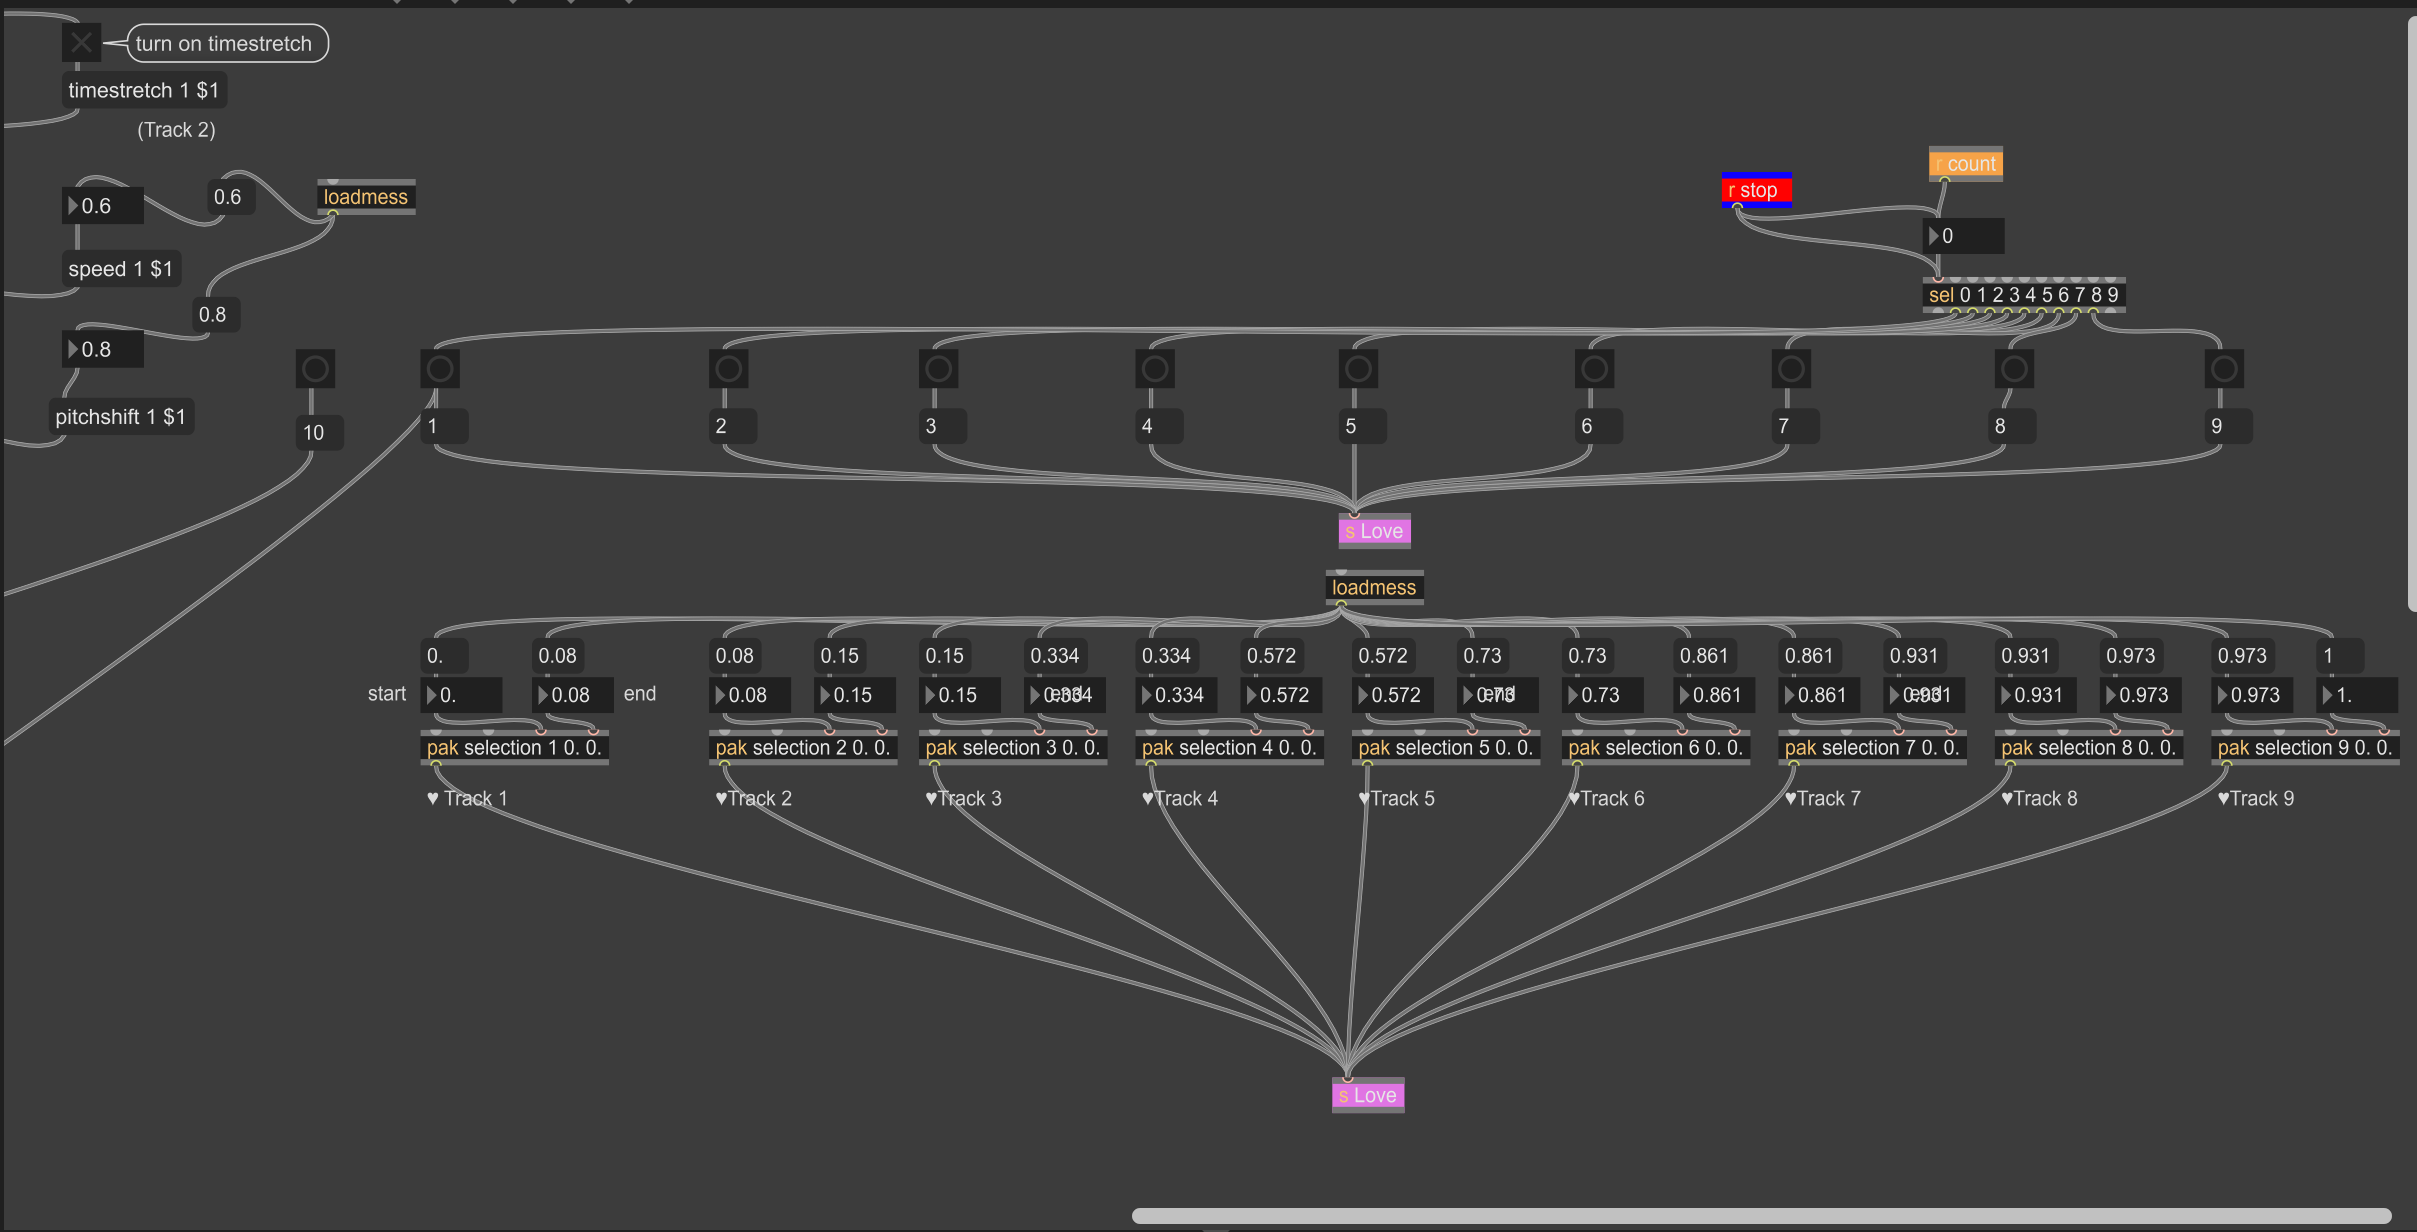Click the bang button above message 9

point(2224,369)
